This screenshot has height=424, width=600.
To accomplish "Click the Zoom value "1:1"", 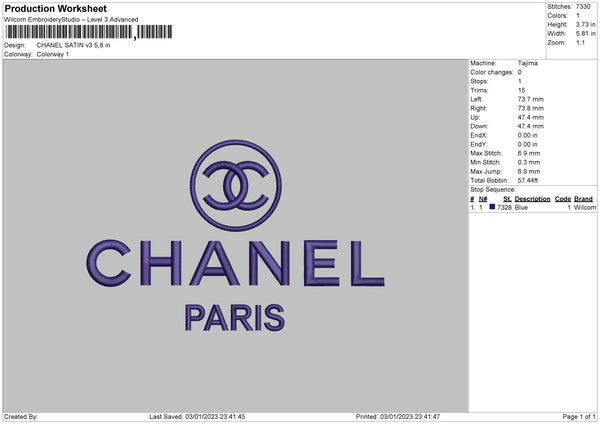I will pos(580,42).
